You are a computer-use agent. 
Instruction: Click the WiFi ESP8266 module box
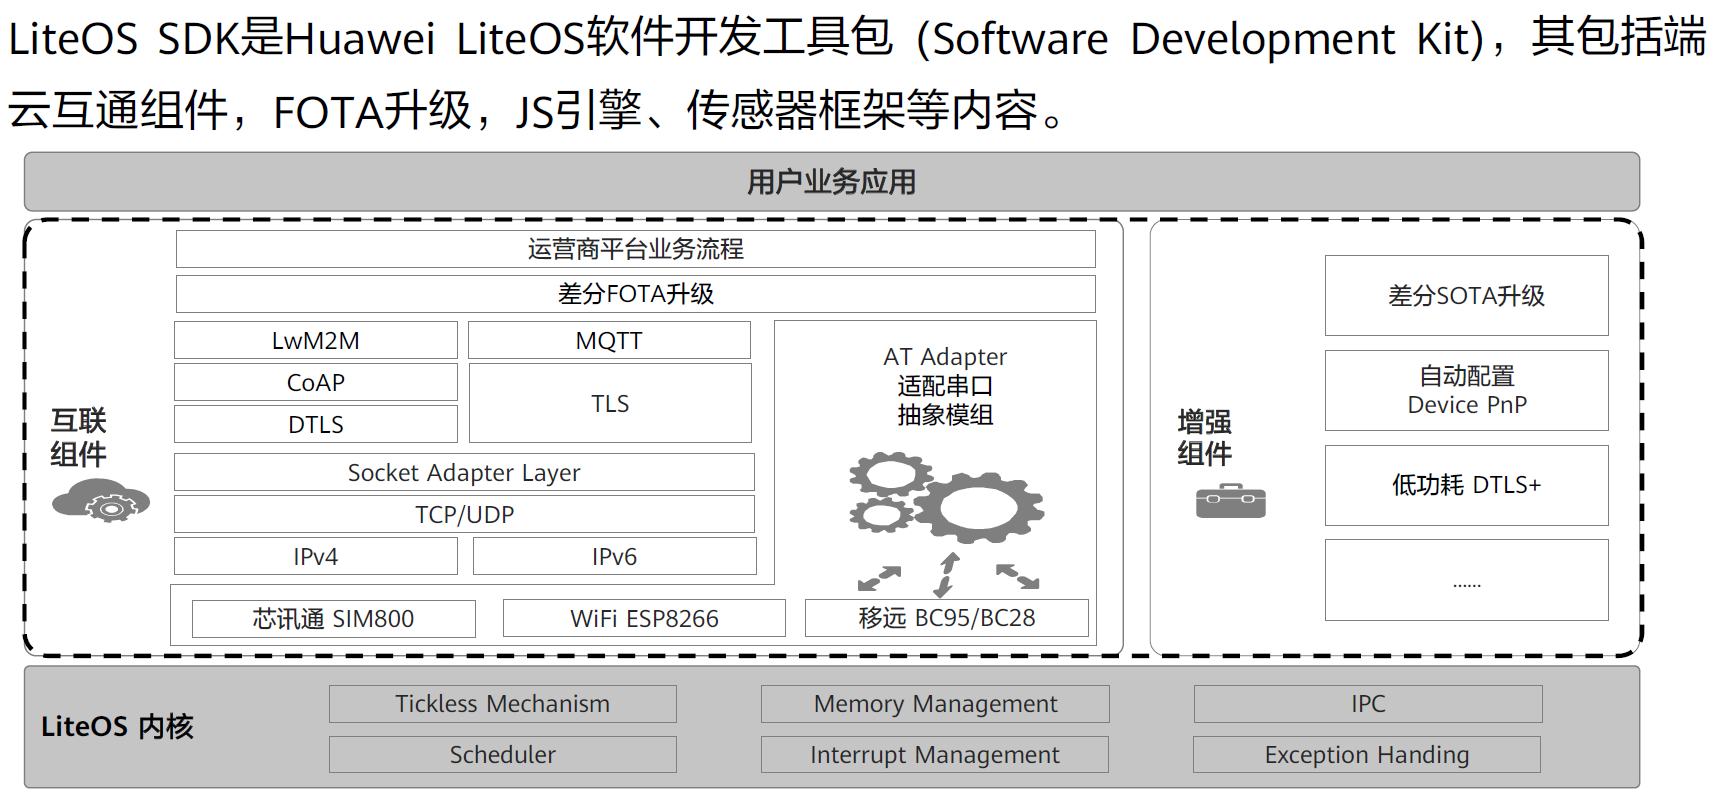click(x=644, y=618)
